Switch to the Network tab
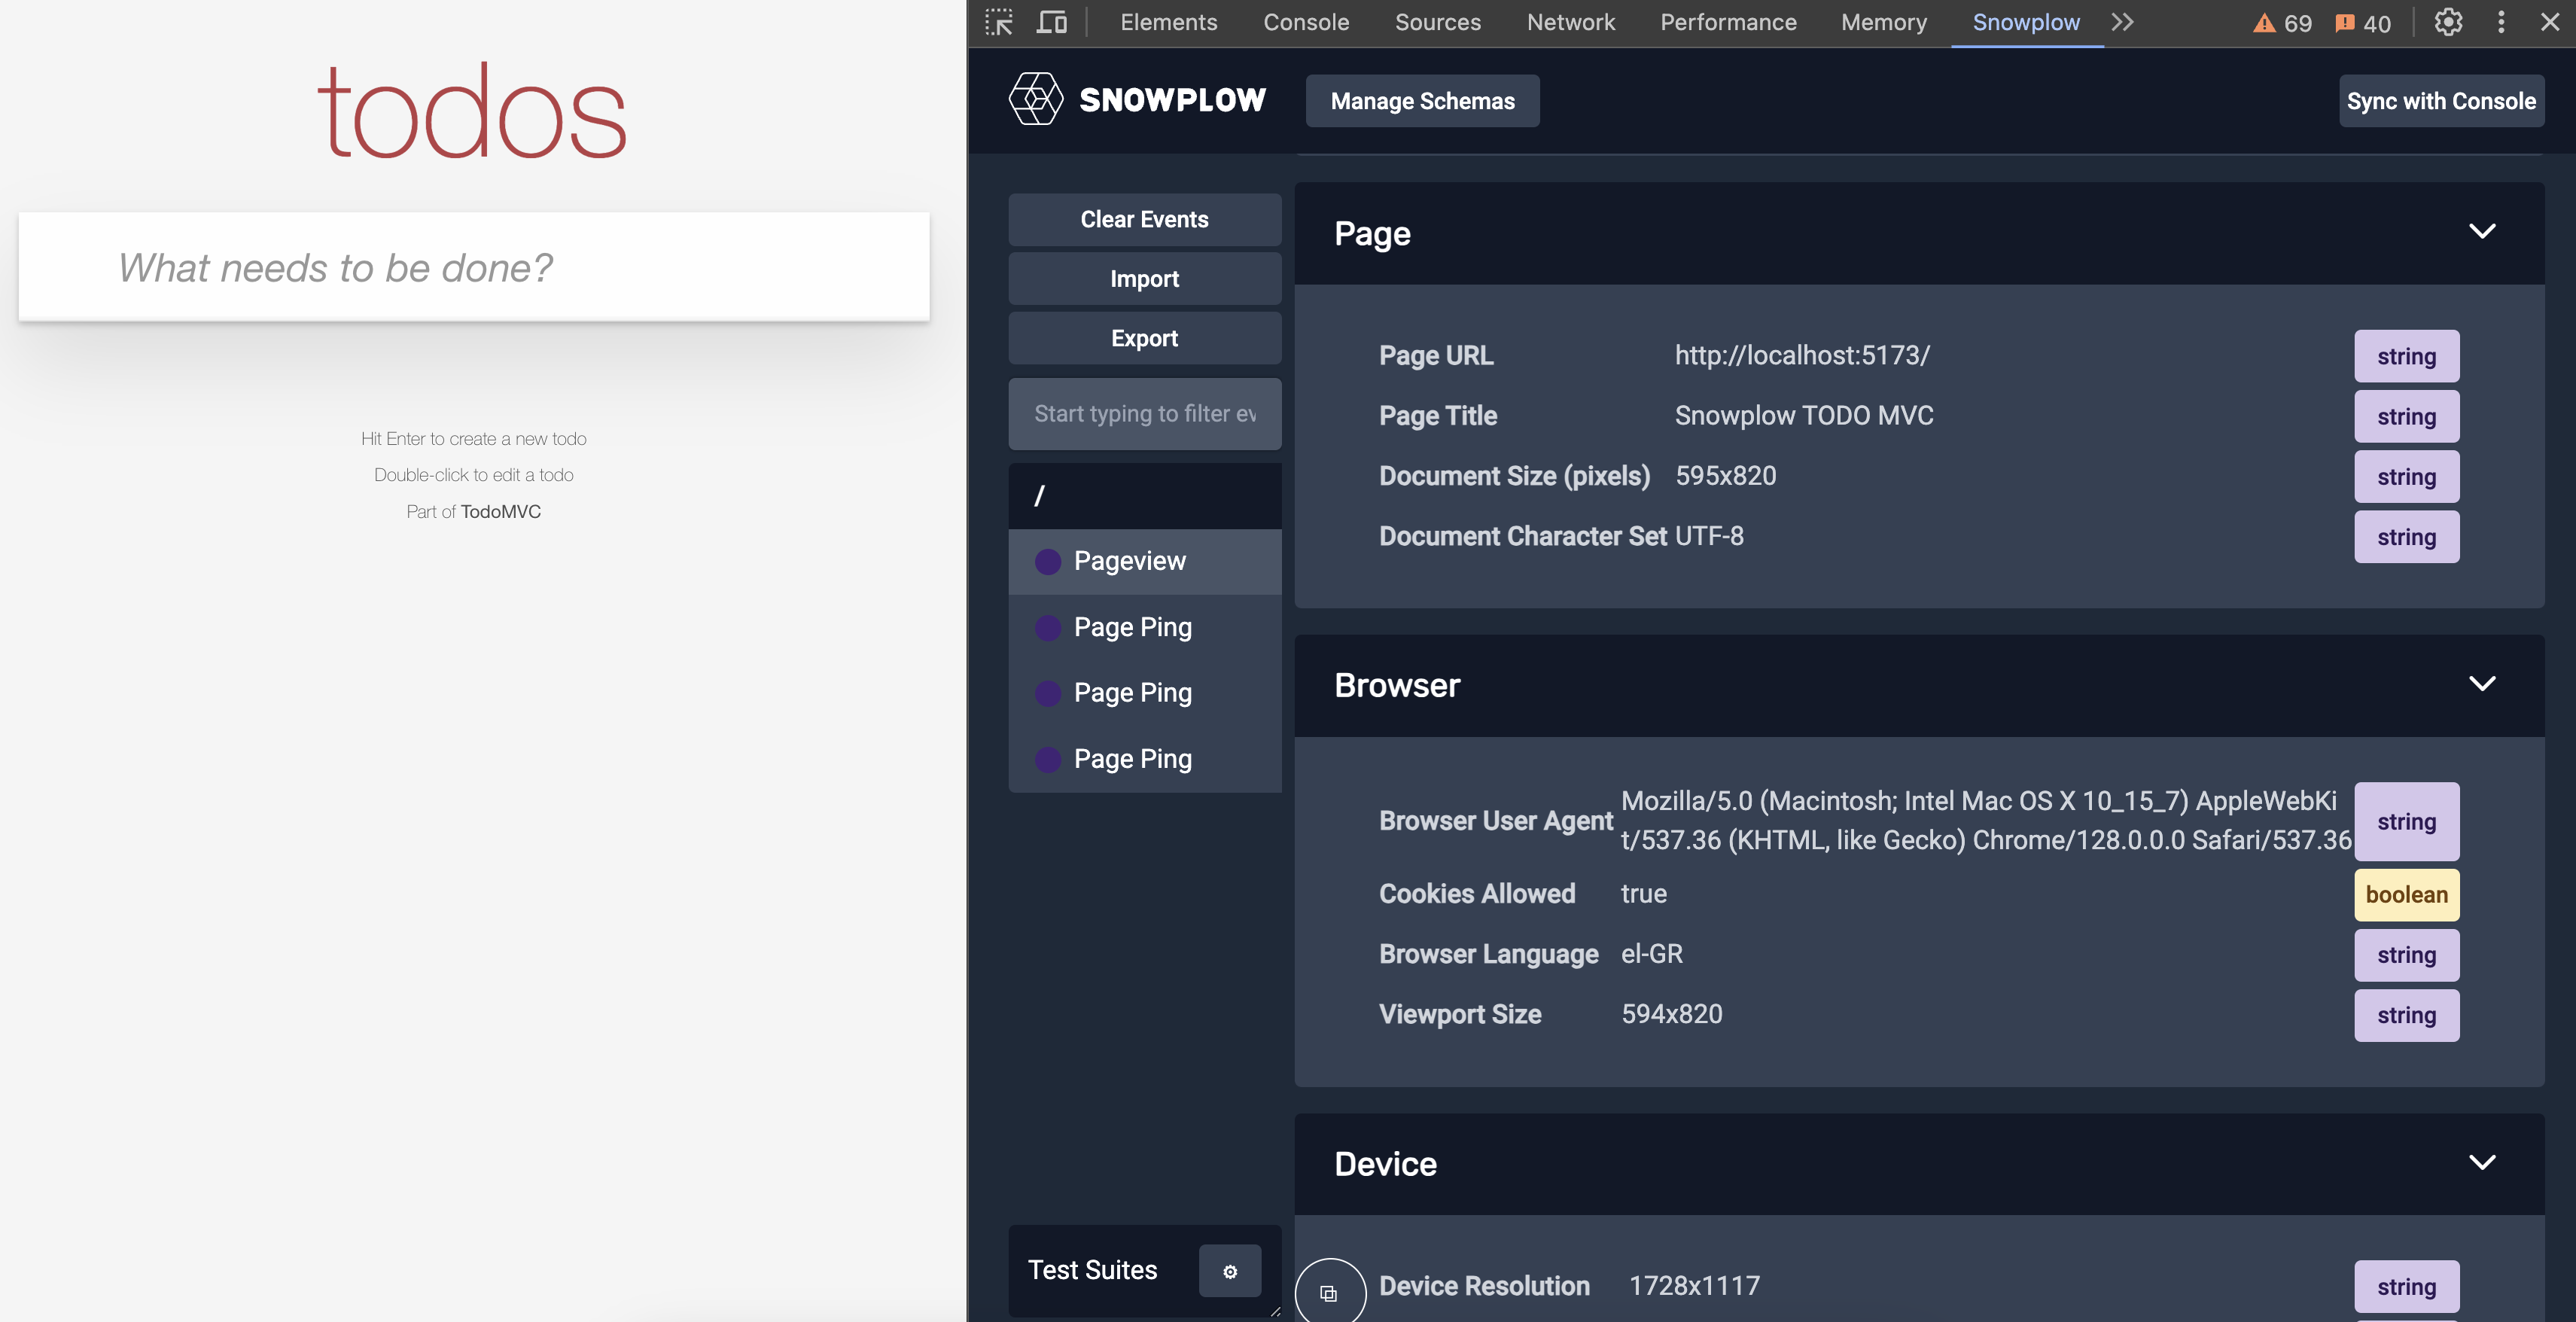Viewport: 2576px width, 1322px height. [1570, 22]
